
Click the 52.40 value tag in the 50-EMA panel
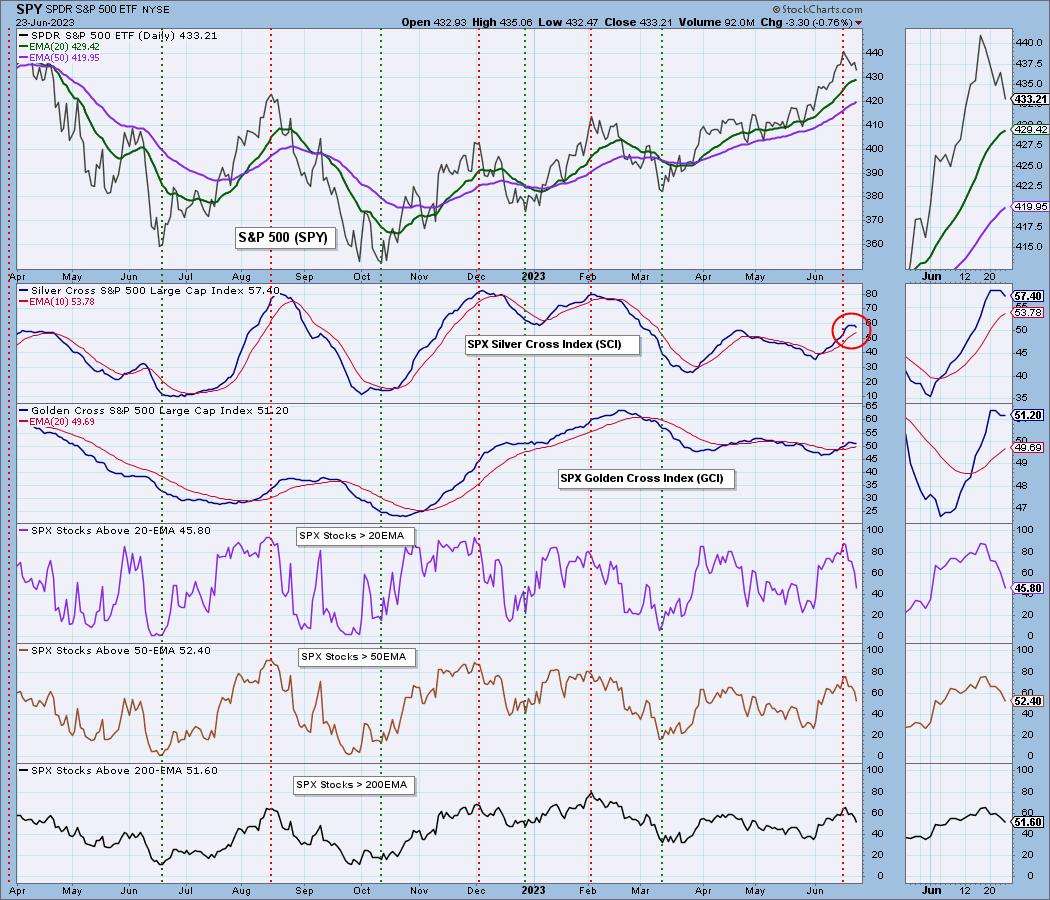click(x=1028, y=701)
